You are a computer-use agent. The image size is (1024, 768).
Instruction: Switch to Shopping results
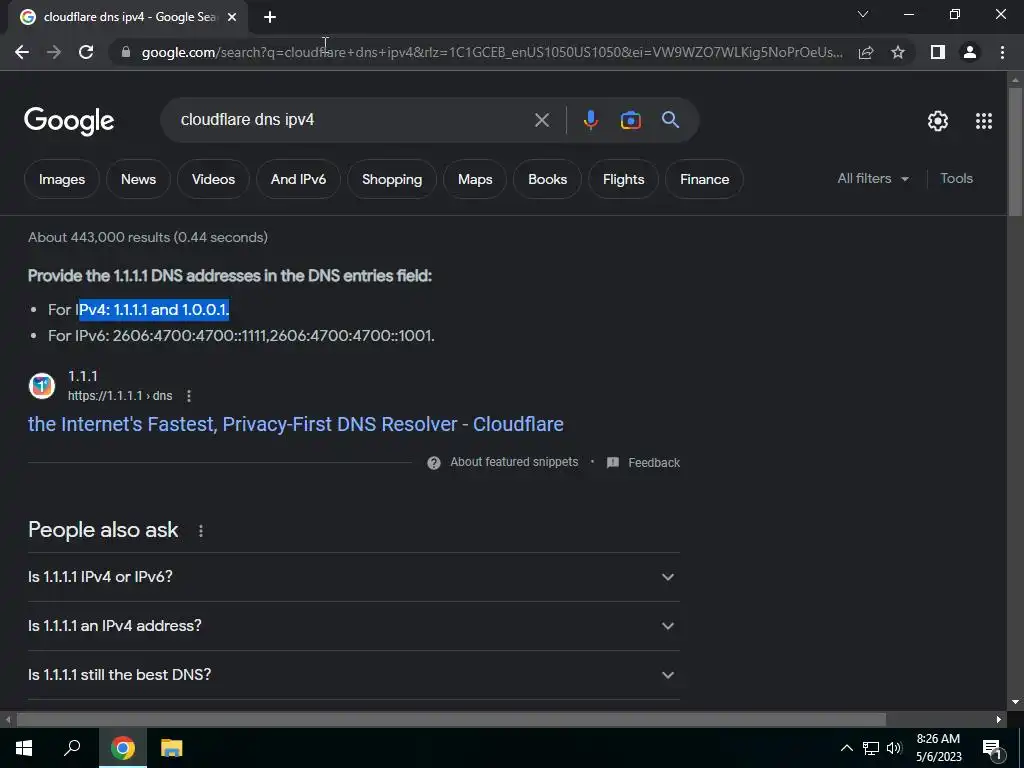(x=392, y=179)
